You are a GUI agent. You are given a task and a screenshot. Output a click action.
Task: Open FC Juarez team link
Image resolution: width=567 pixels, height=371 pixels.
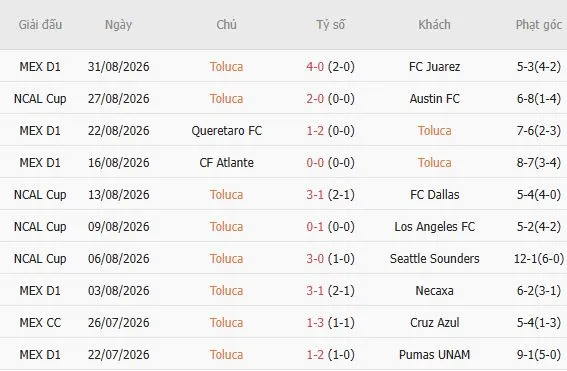[434, 67]
